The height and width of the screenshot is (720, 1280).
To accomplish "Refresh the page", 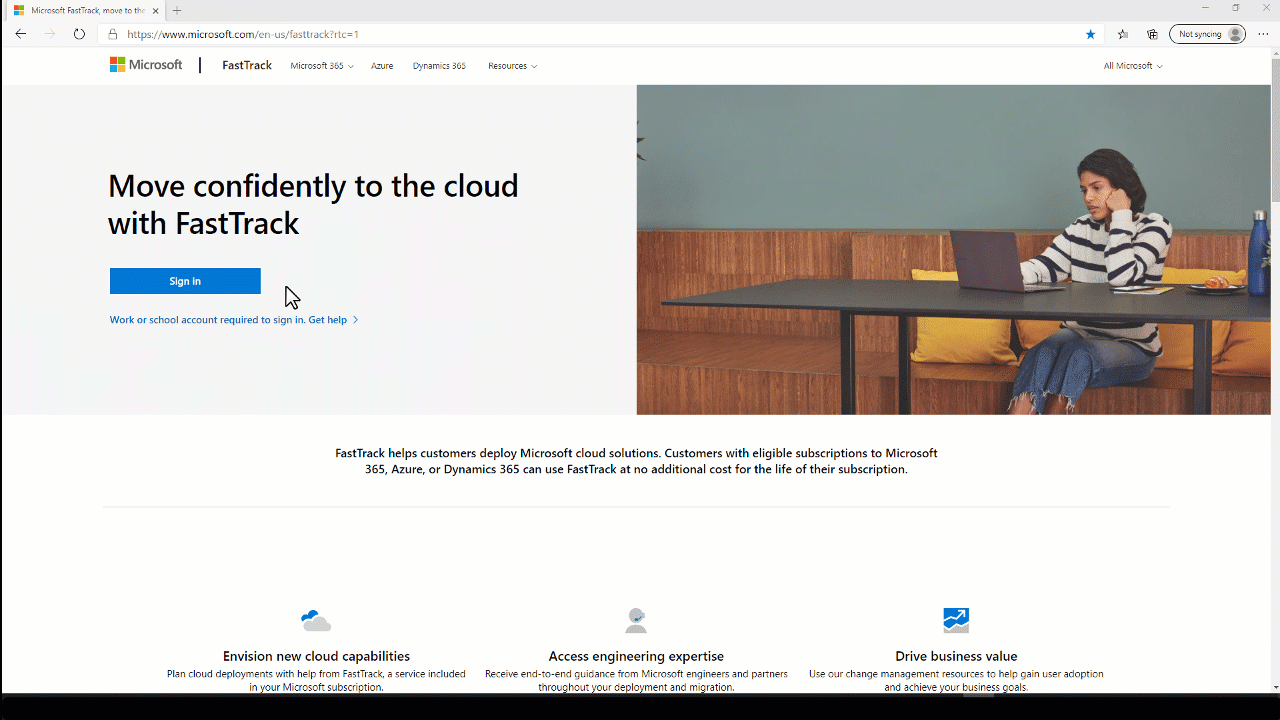I will [79, 33].
